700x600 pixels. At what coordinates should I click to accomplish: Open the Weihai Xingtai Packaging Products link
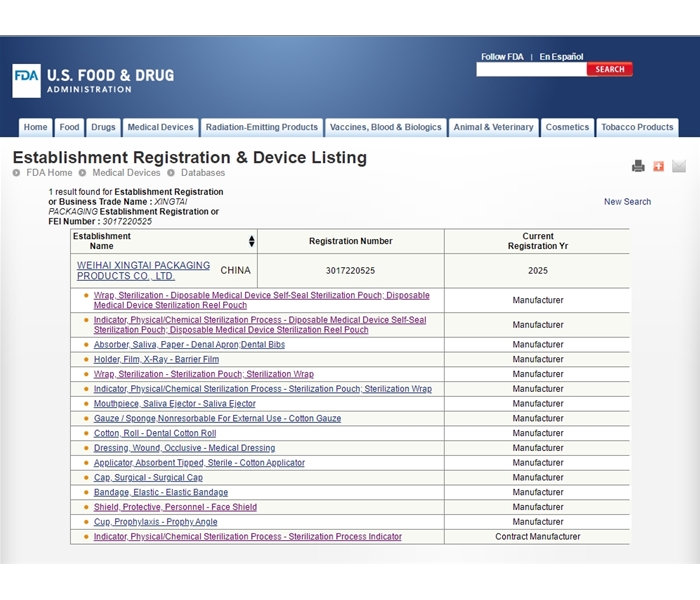click(x=143, y=271)
